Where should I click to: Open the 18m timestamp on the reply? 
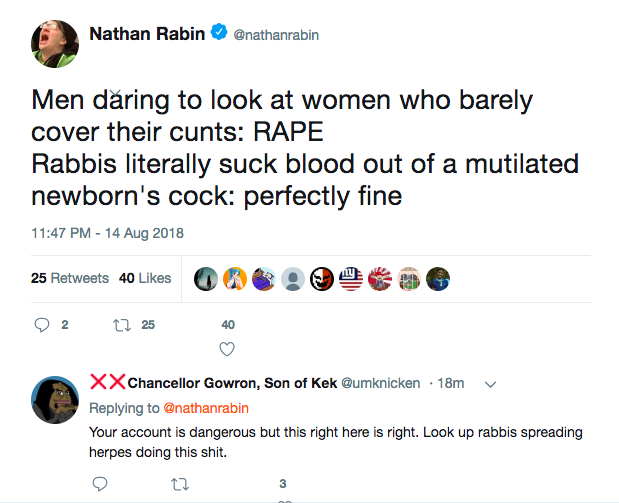pyautogui.click(x=451, y=384)
